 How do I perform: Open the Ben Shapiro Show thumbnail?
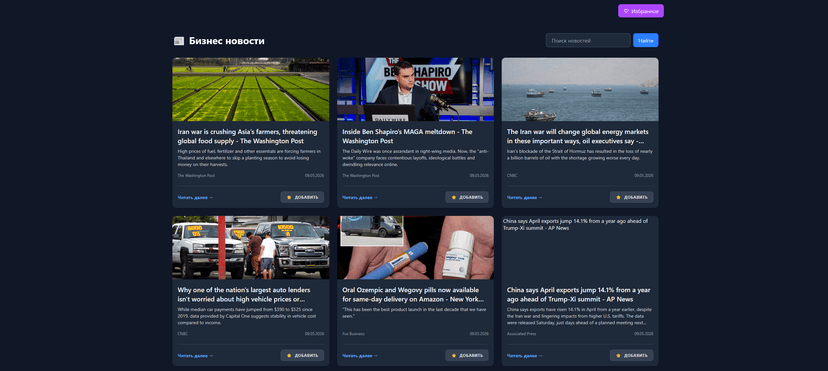415,89
